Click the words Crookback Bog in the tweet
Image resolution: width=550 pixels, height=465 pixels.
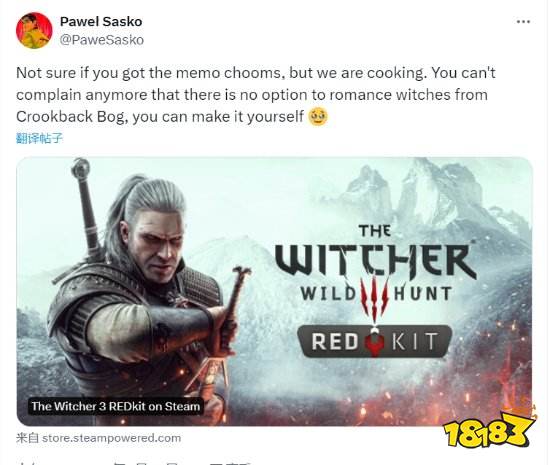70,116
